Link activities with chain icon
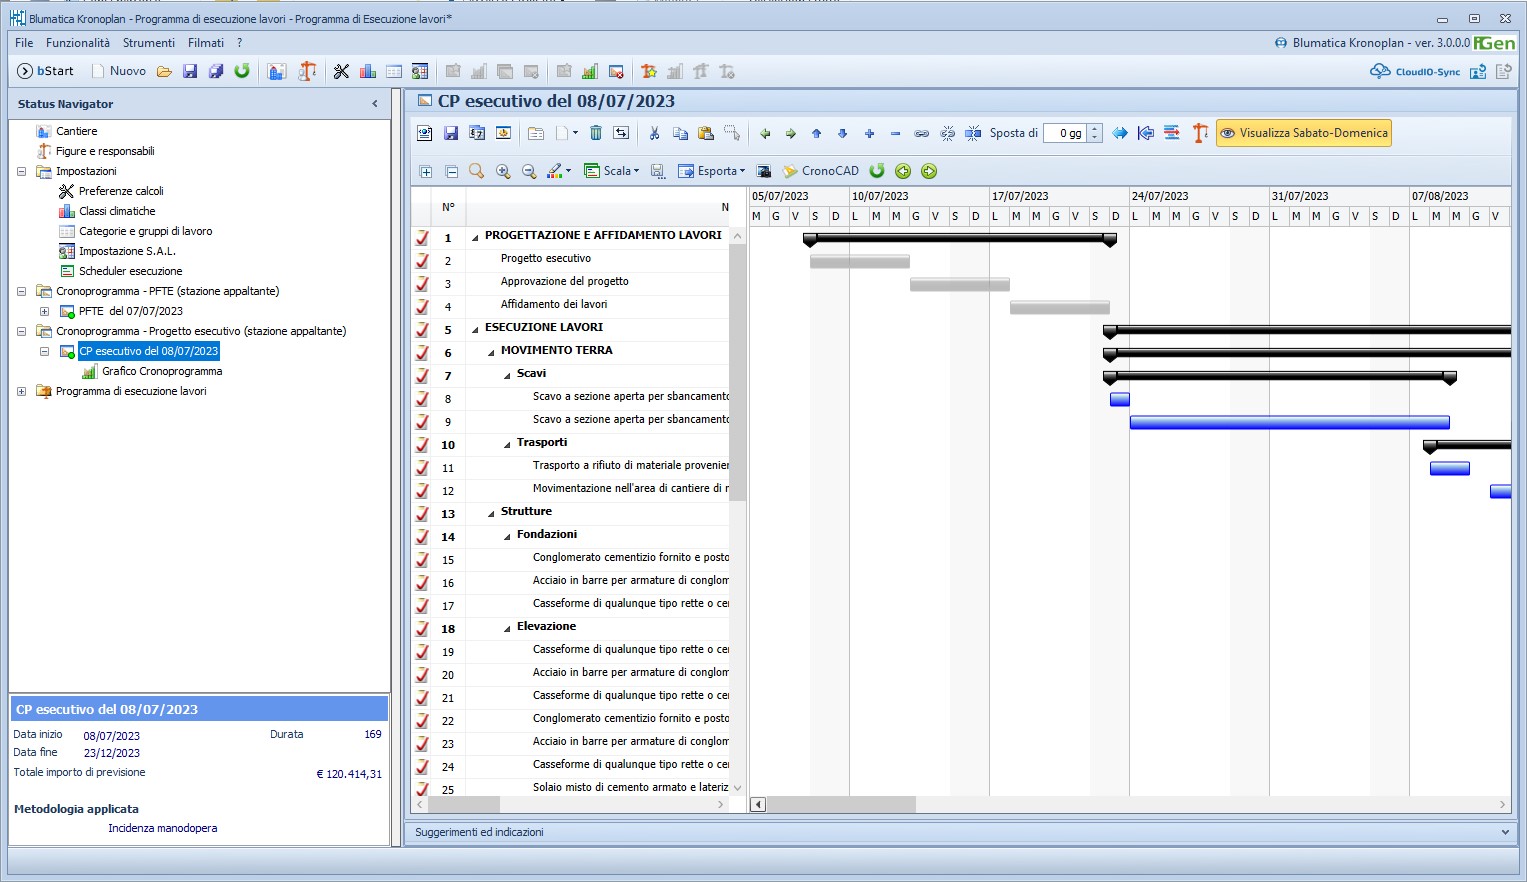Image resolution: width=1527 pixels, height=882 pixels. click(921, 133)
